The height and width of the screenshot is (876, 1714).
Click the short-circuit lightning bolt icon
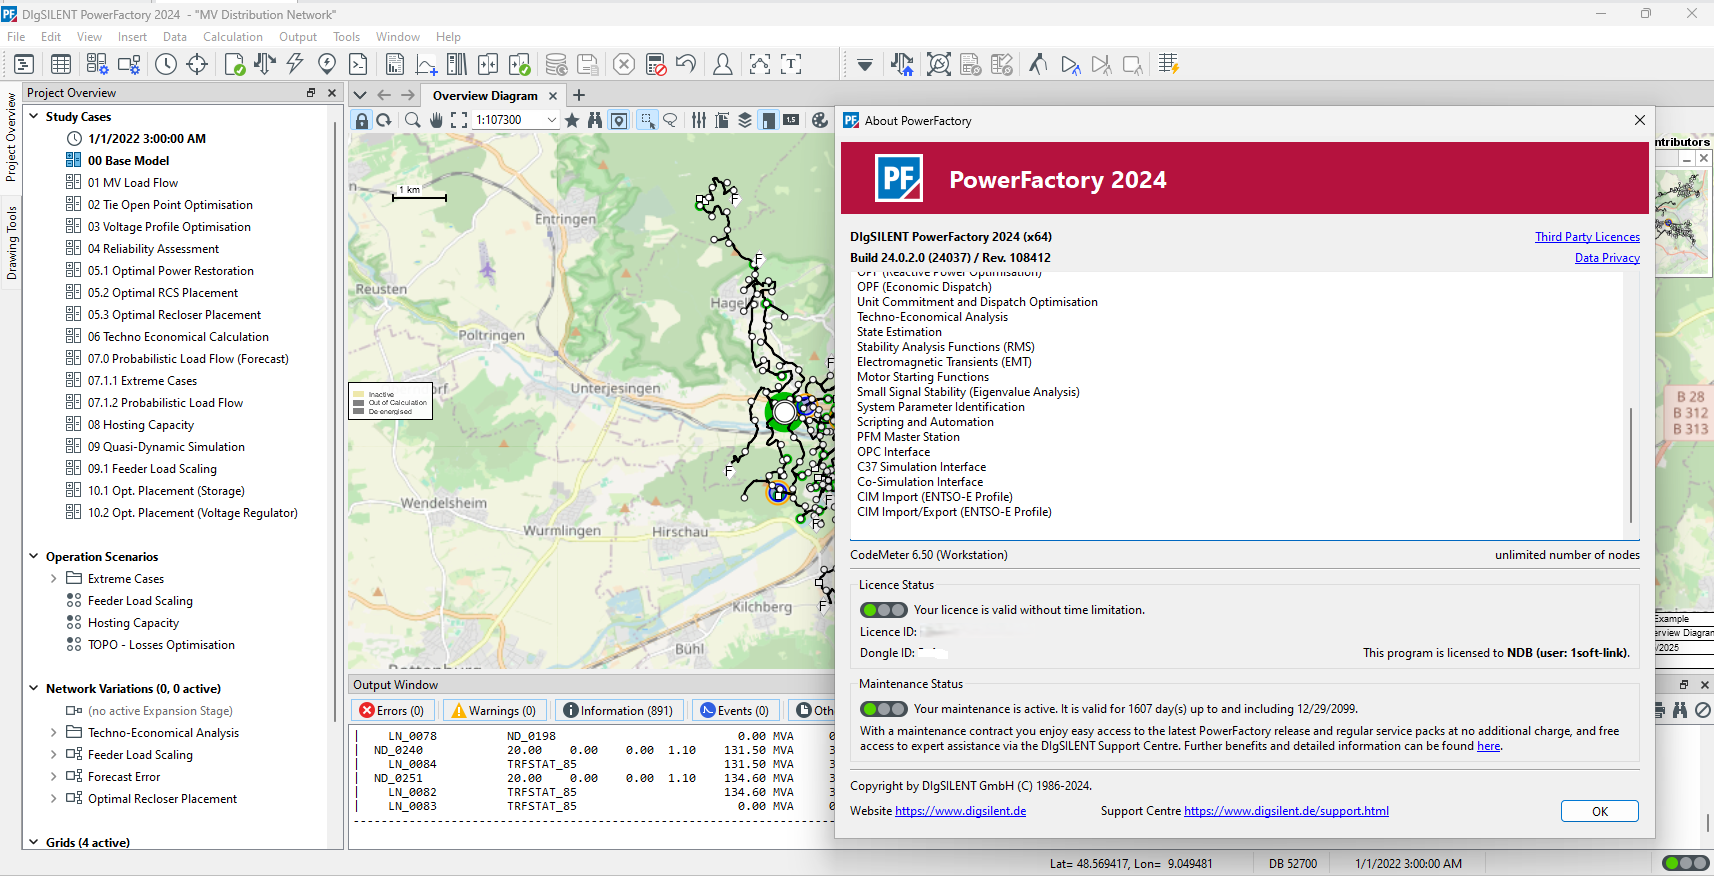coord(295,64)
